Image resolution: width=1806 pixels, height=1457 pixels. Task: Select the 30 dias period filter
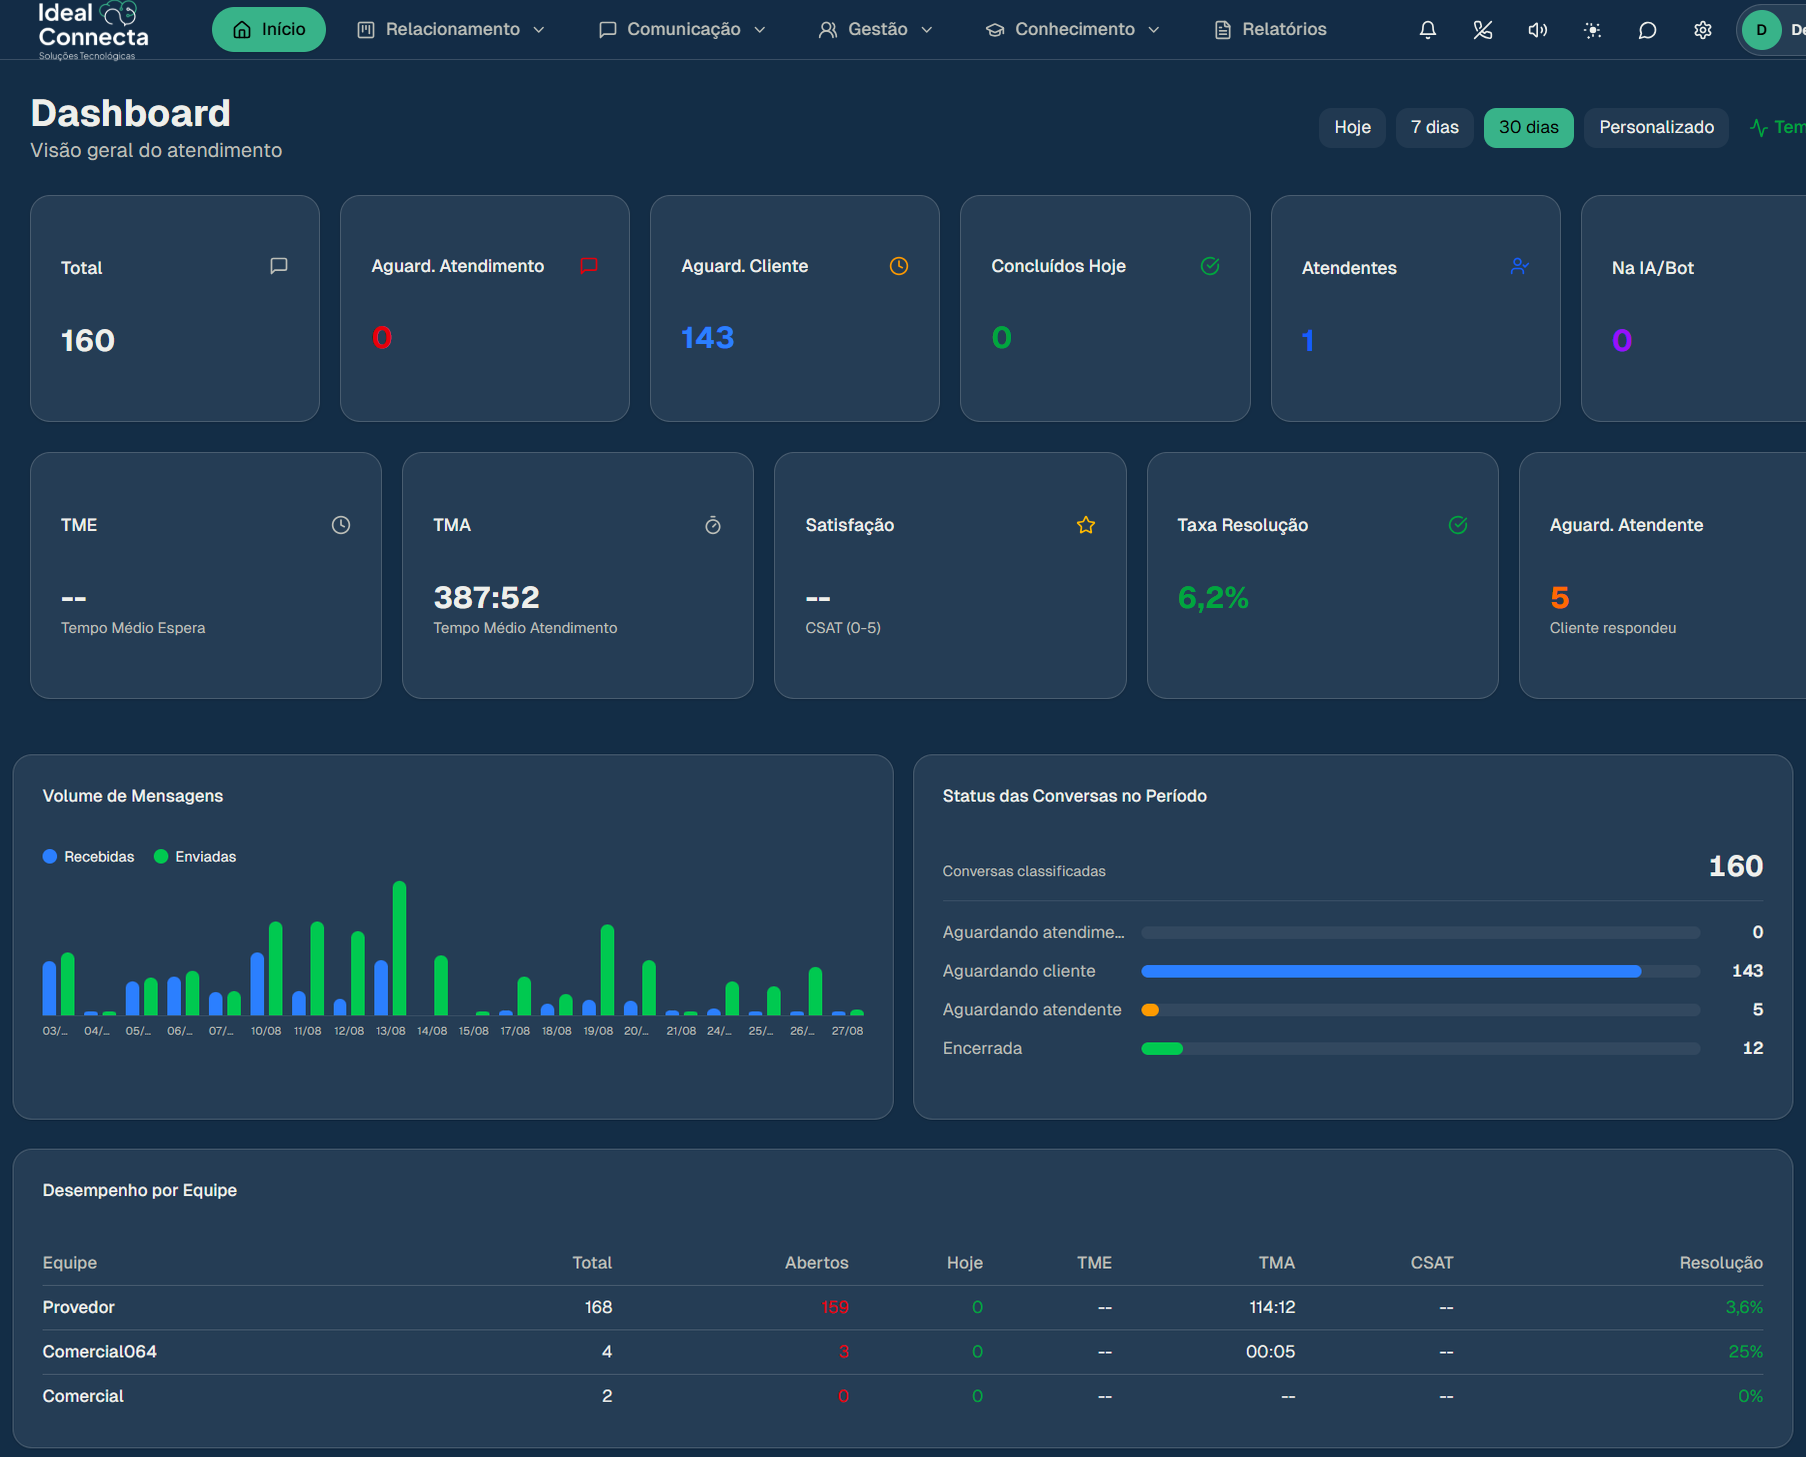[x=1528, y=128]
